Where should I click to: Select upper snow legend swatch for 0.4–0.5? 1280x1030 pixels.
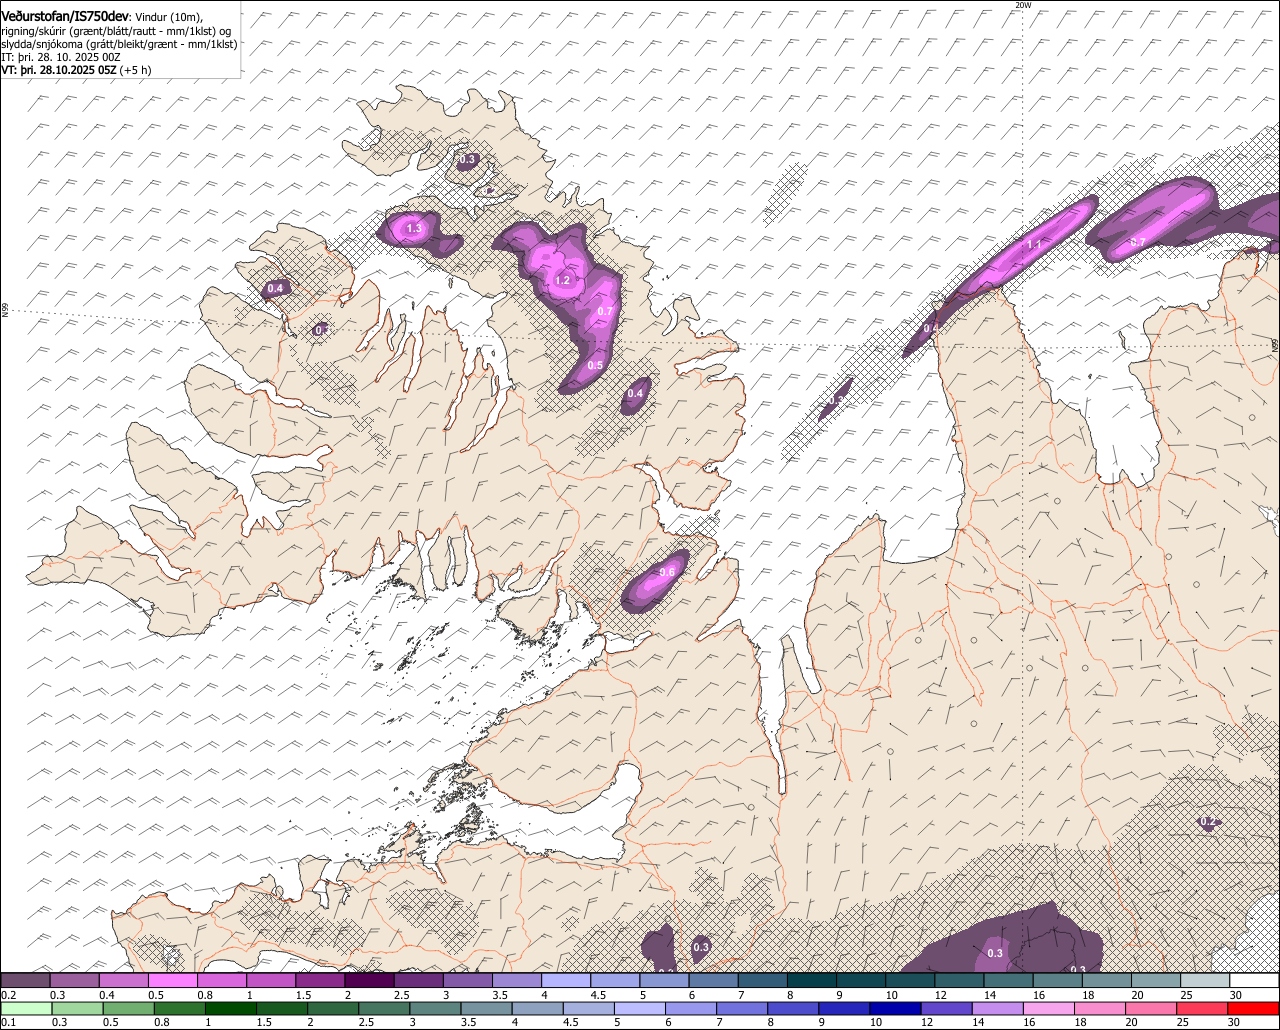click(x=123, y=981)
